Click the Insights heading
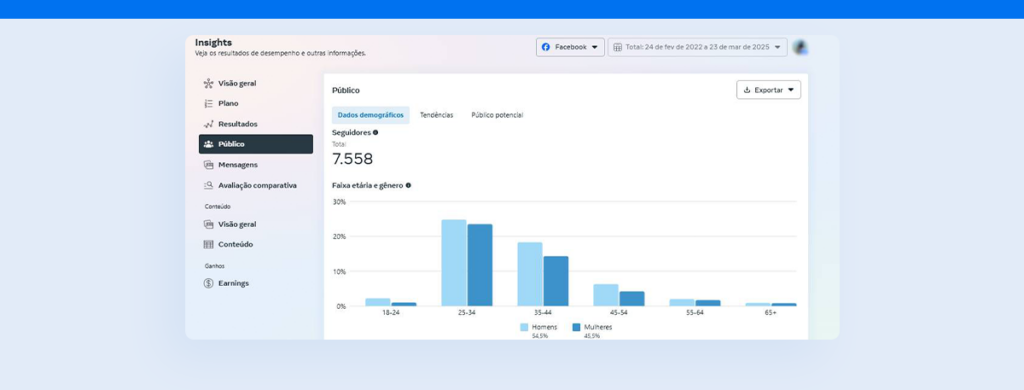1024x390 pixels. [214, 42]
